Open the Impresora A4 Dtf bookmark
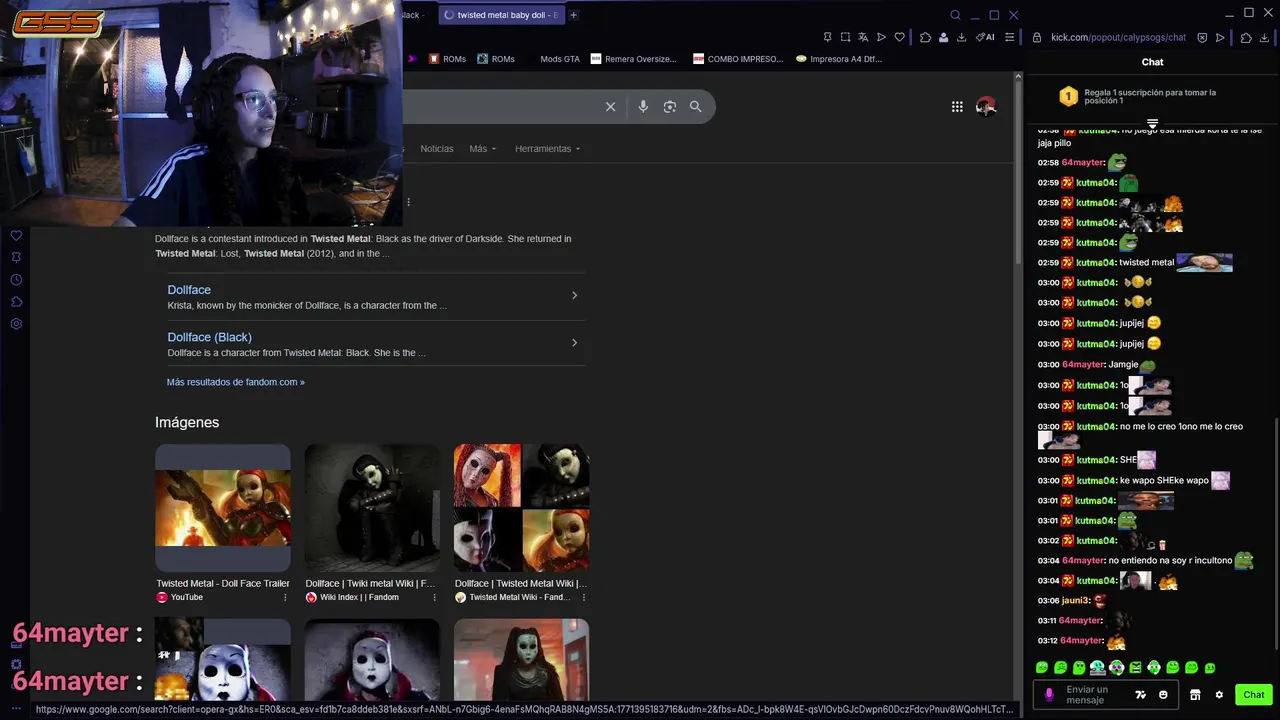The width and height of the screenshot is (1280, 720). pyautogui.click(x=839, y=59)
